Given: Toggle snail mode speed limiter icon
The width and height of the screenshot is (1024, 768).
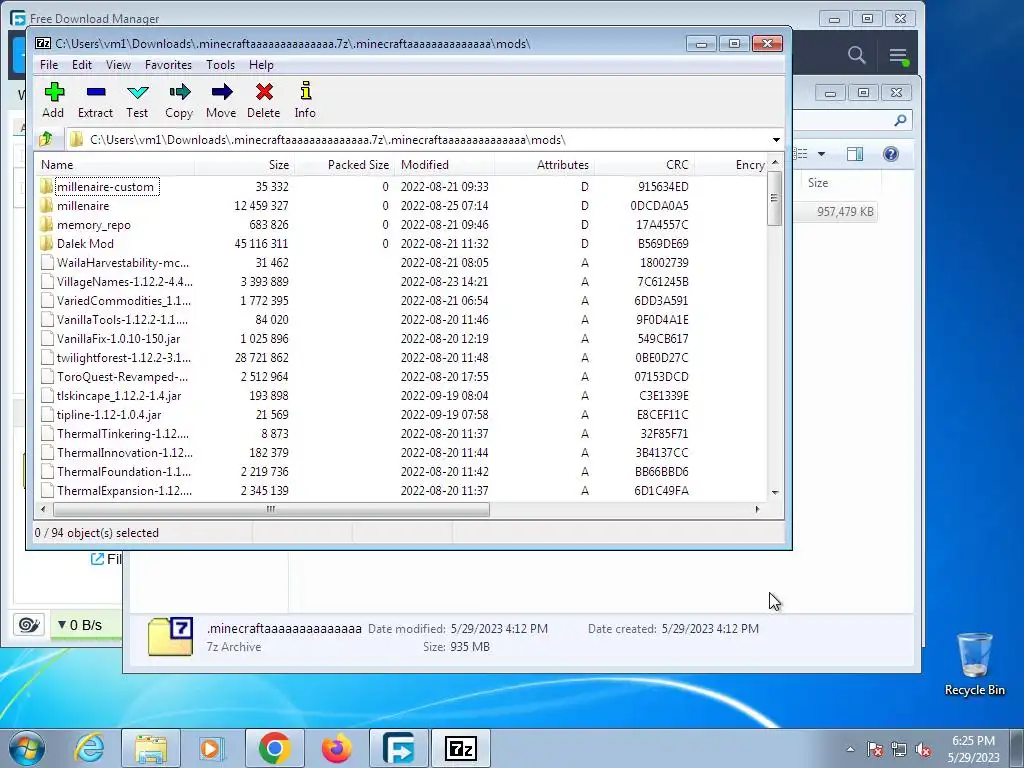Looking at the screenshot, I should 29,625.
